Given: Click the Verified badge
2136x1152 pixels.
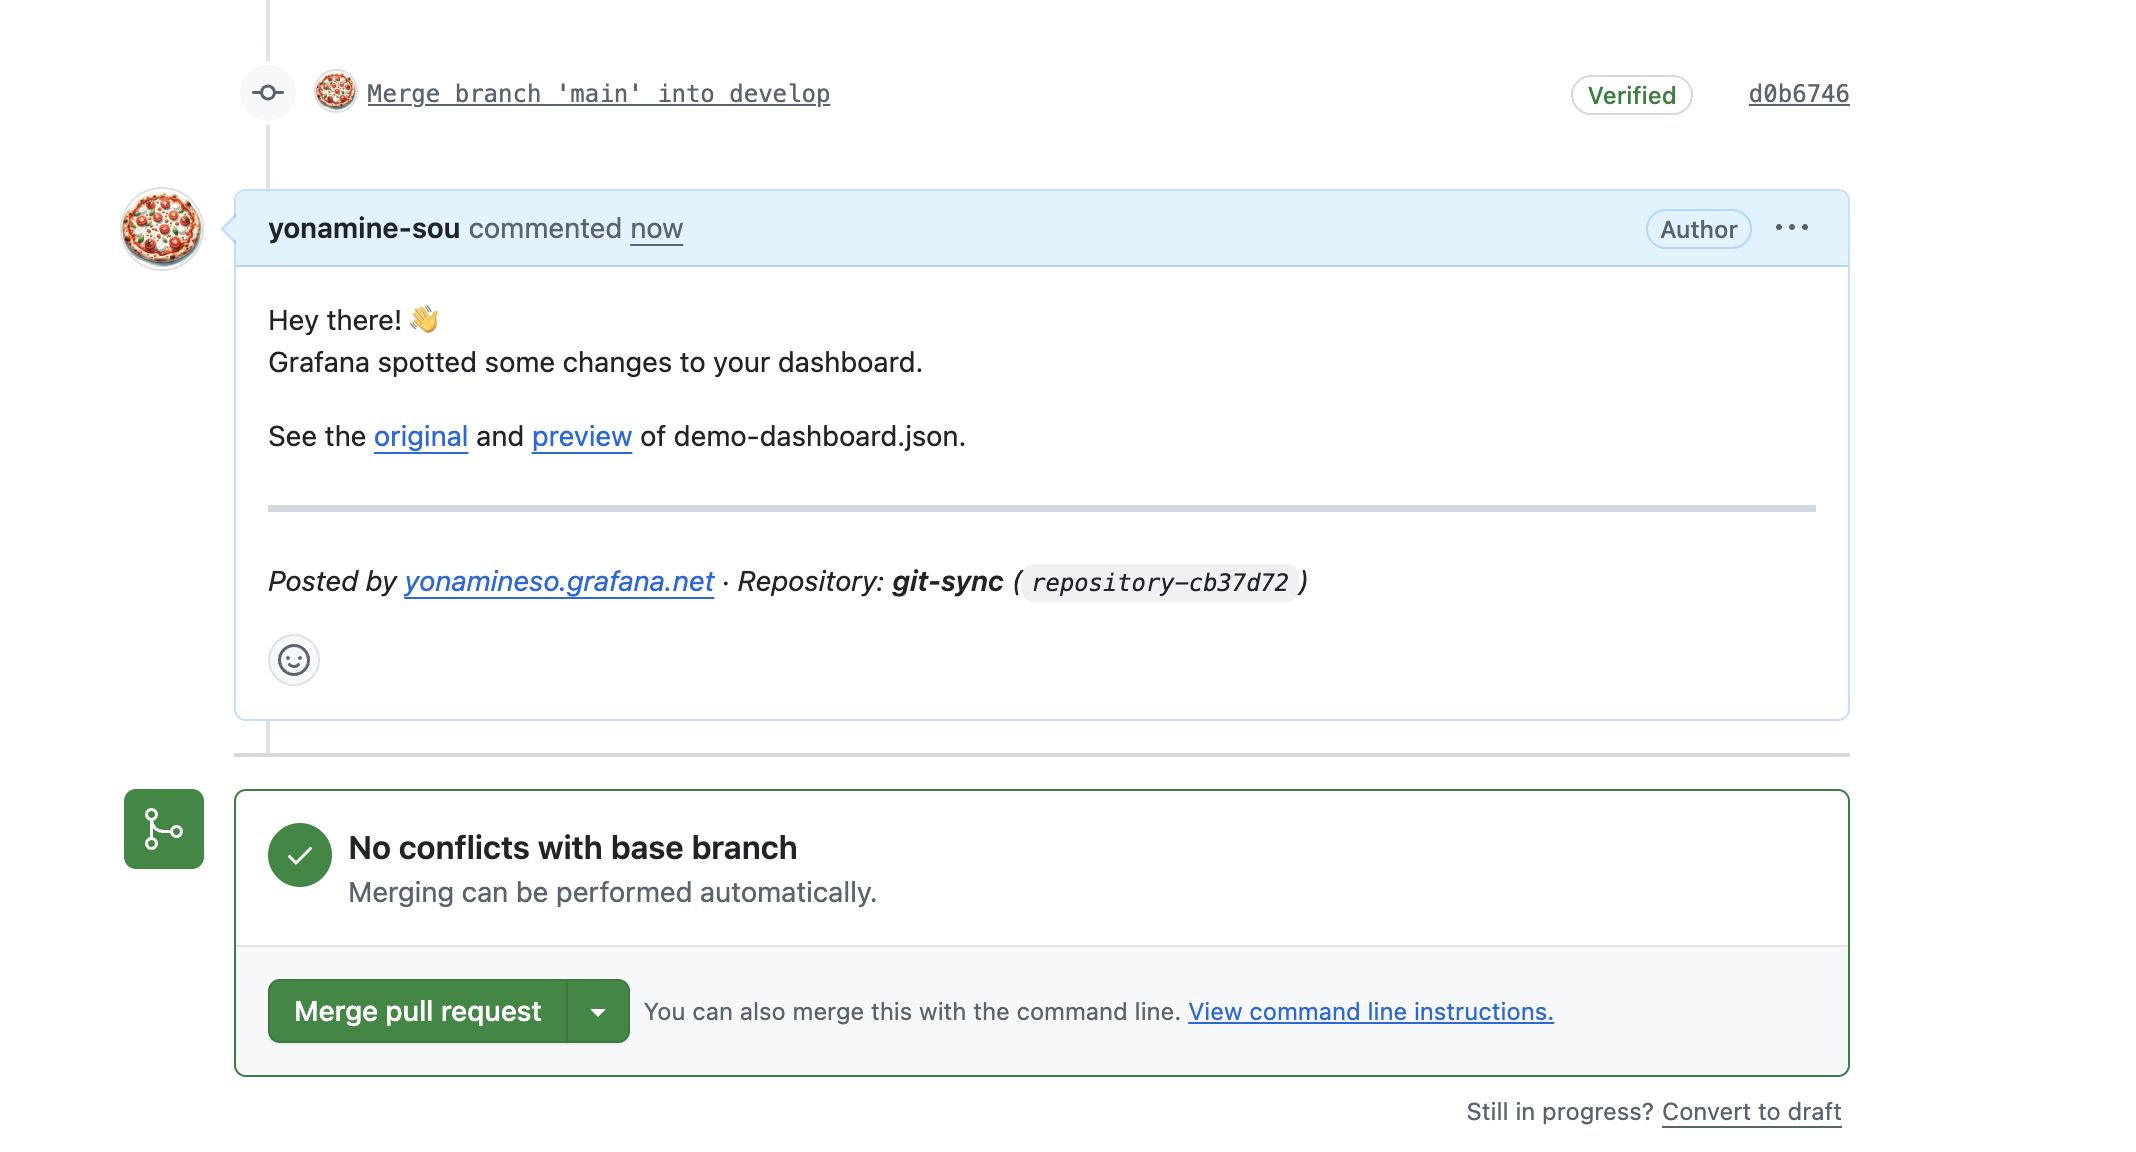Looking at the screenshot, I should (x=1631, y=95).
